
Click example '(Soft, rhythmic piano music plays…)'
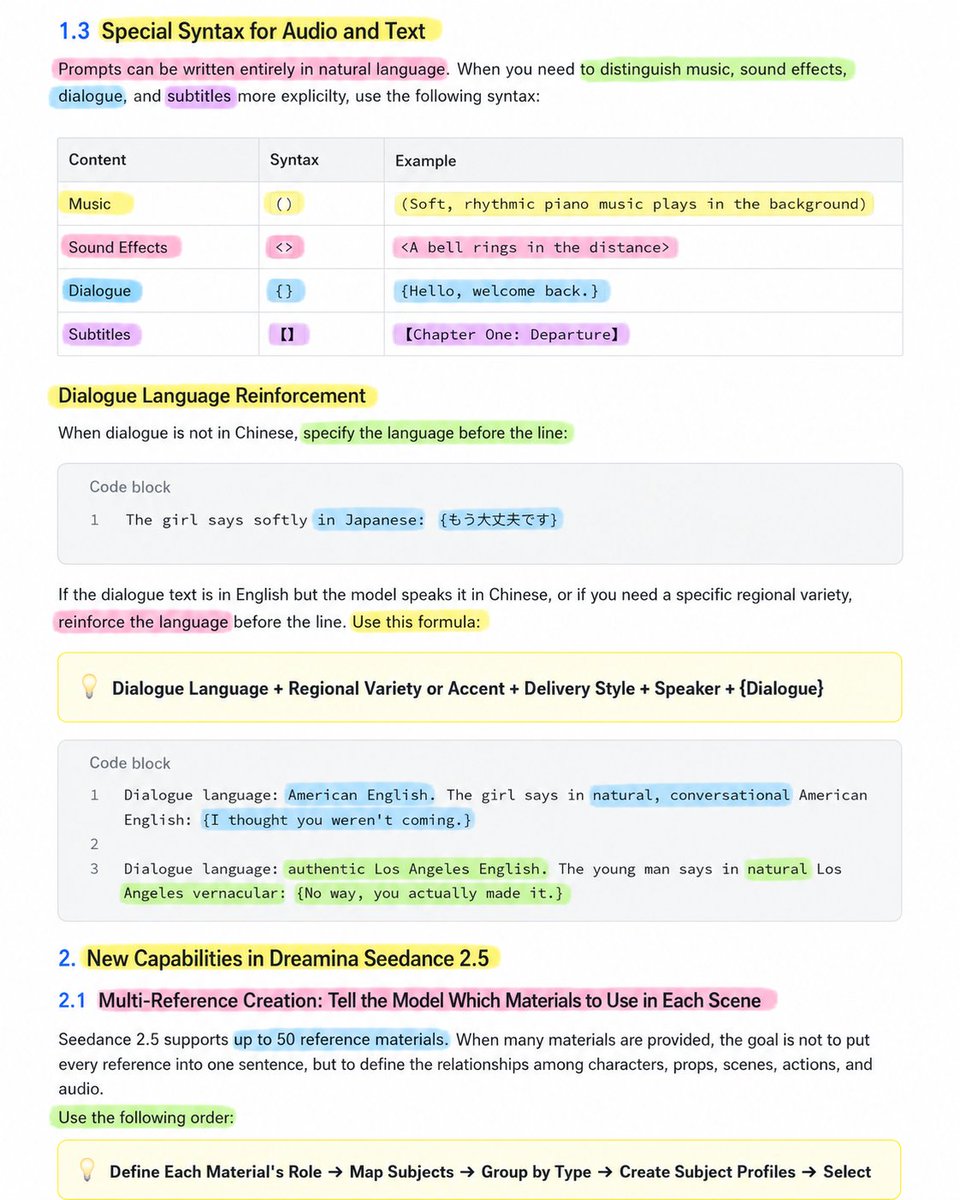pyautogui.click(x=634, y=204)
